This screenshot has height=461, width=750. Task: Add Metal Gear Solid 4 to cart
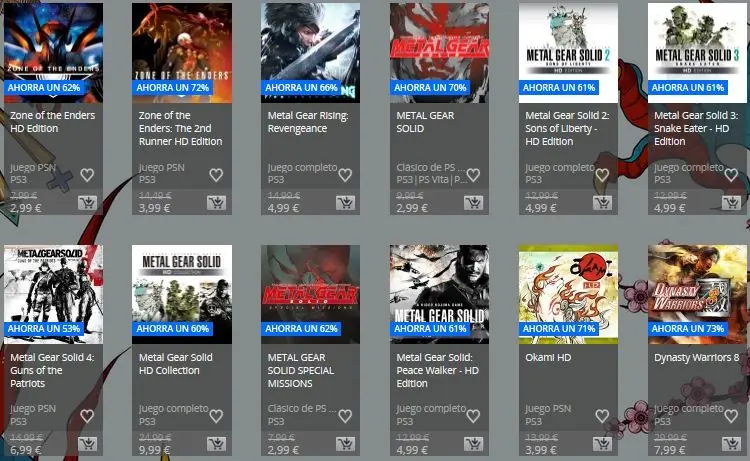click(x=88, y=444)
